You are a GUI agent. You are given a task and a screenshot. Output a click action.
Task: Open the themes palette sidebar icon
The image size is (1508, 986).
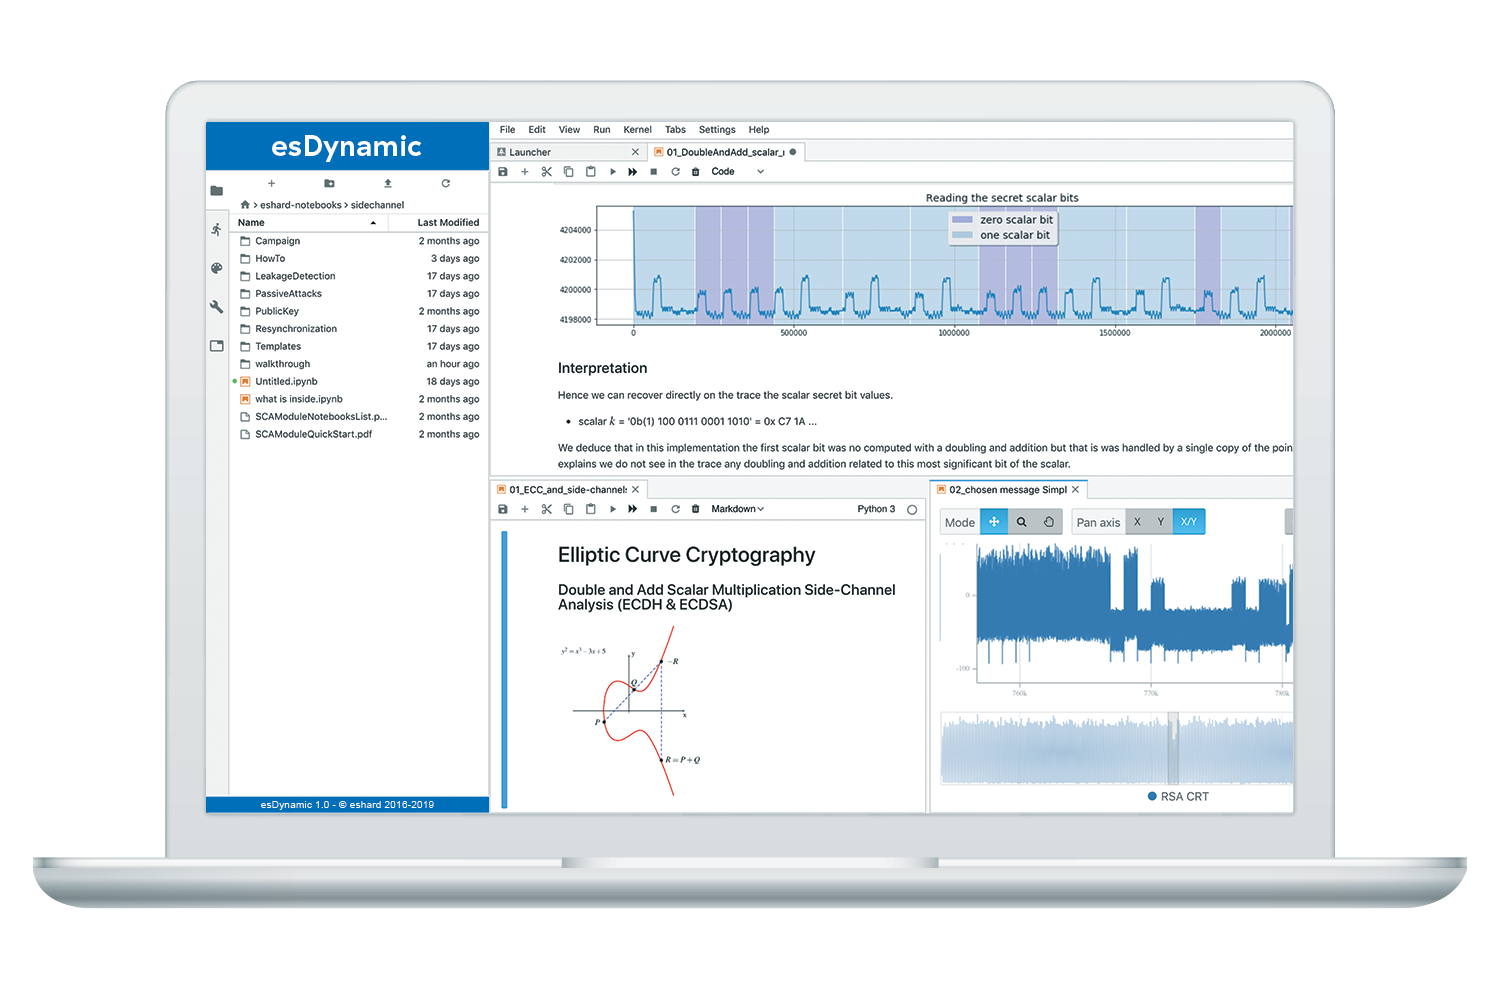(216, 268)
